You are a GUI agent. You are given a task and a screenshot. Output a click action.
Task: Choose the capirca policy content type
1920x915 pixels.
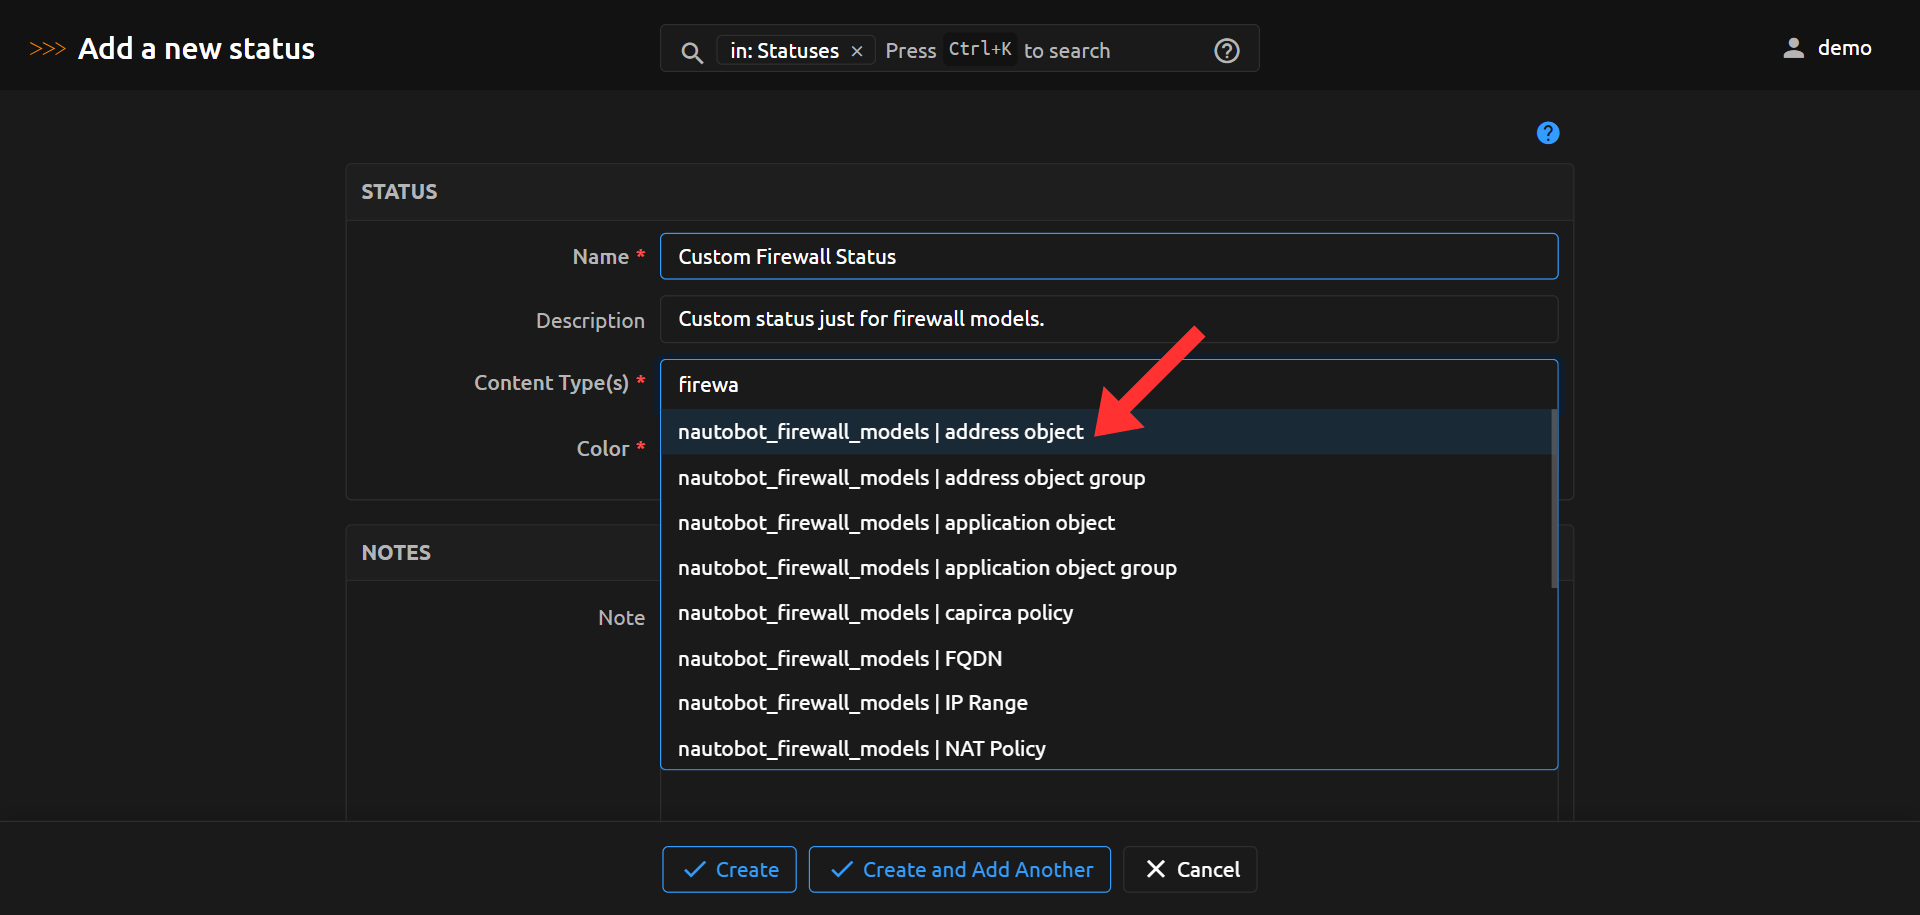coord(875,612)
